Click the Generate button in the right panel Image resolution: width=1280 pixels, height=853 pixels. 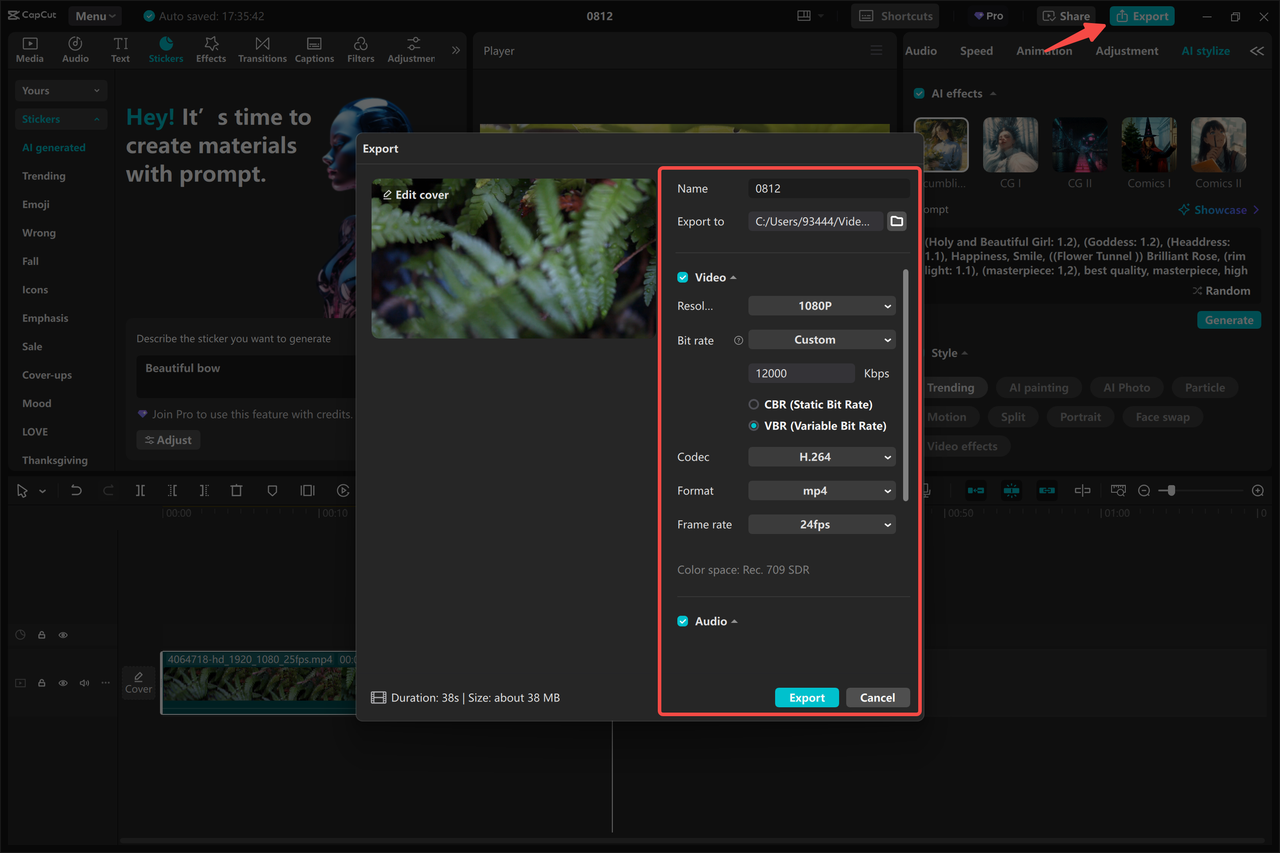pyautogui.click(x=1228, y=319)
